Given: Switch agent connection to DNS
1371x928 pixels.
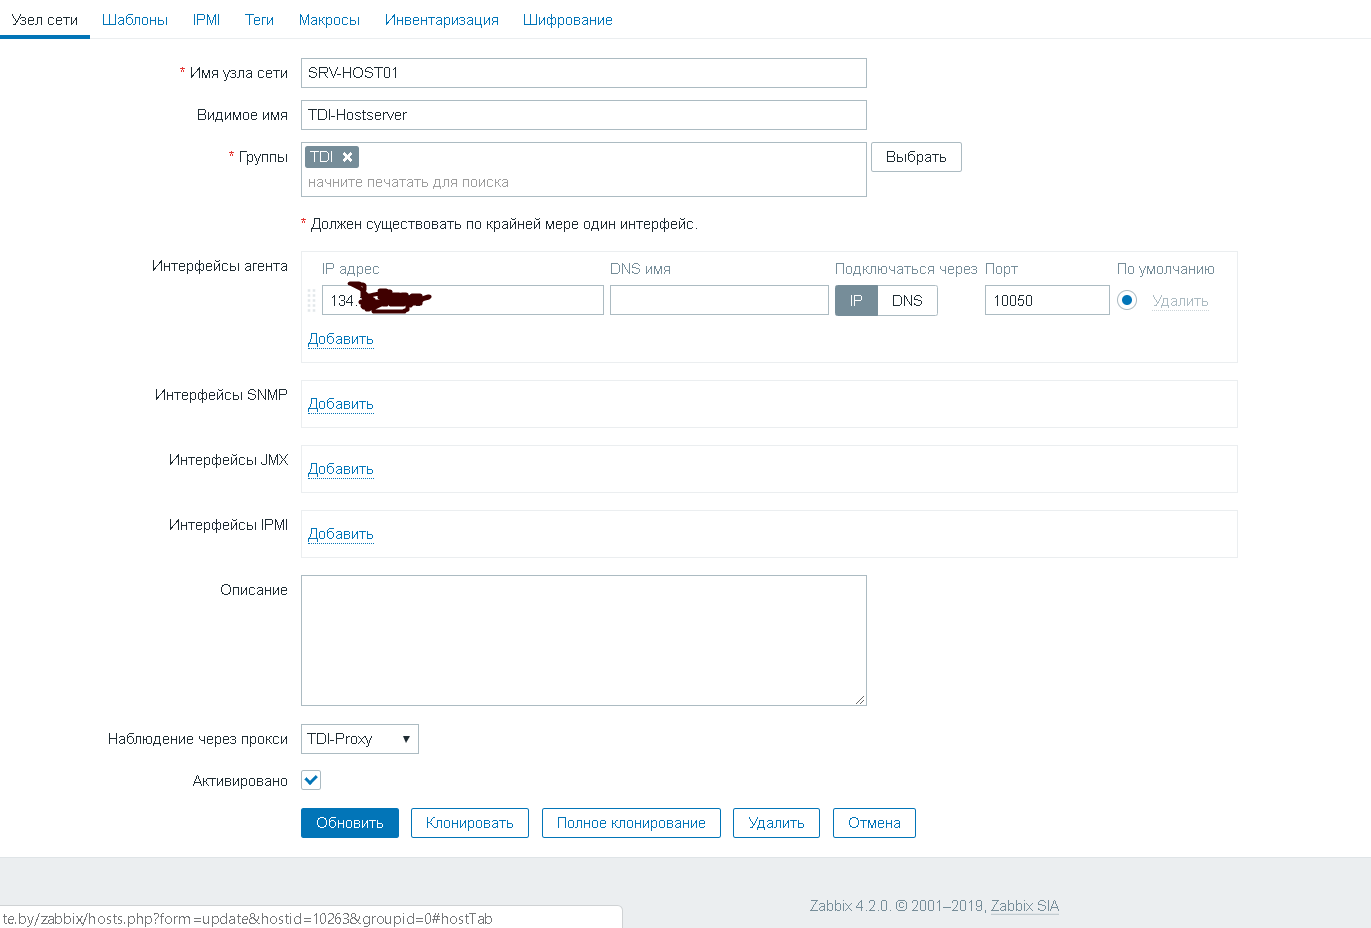Looking at the screenshot, I should tap(907, 300).
